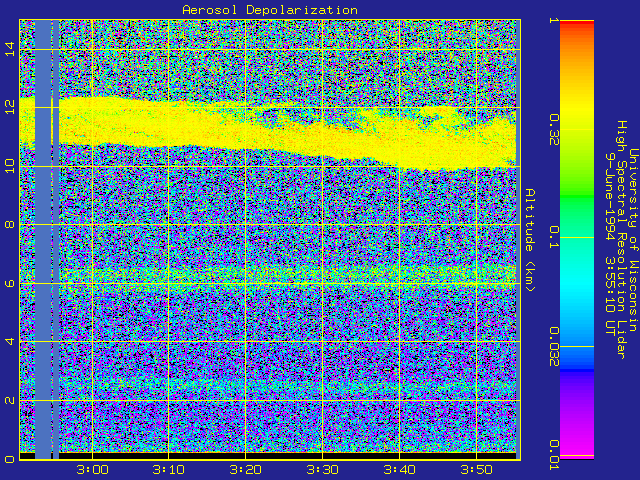Click the 3:00 time axis label
The width and height of the screenshot is (640, 480).
(x=92, y=470)
